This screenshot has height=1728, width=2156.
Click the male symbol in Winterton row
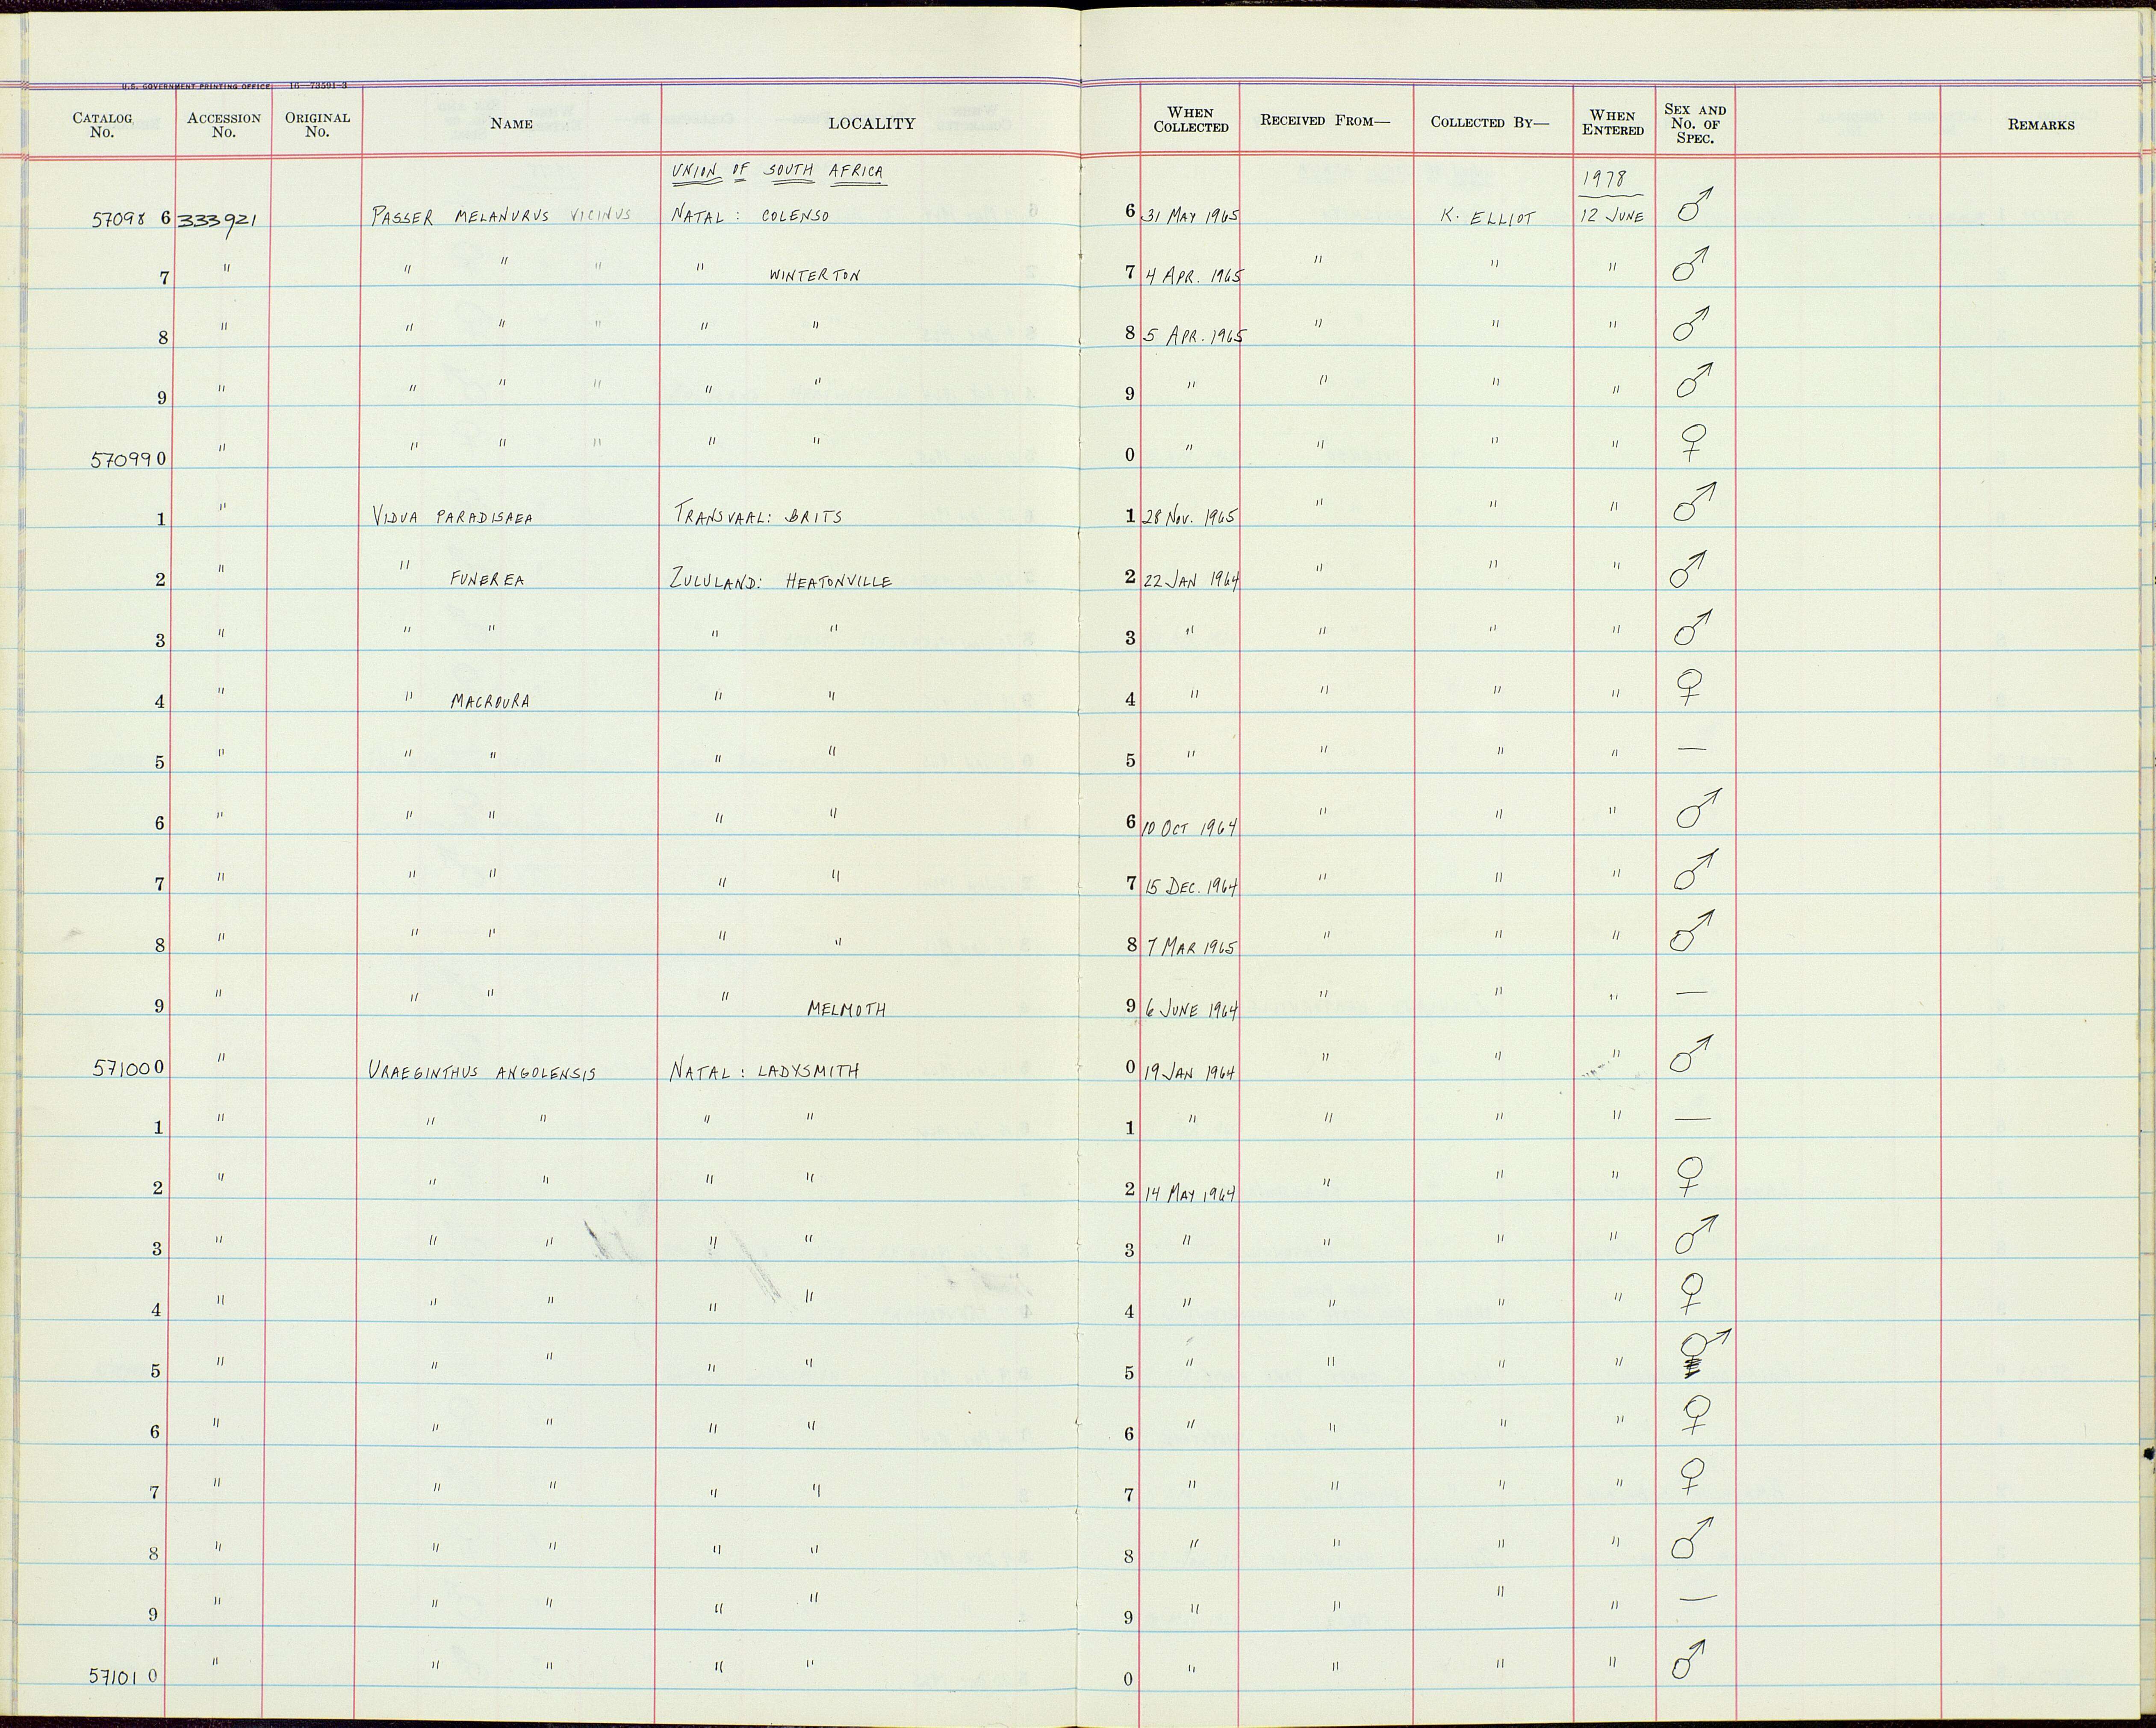pos(1690,264)
